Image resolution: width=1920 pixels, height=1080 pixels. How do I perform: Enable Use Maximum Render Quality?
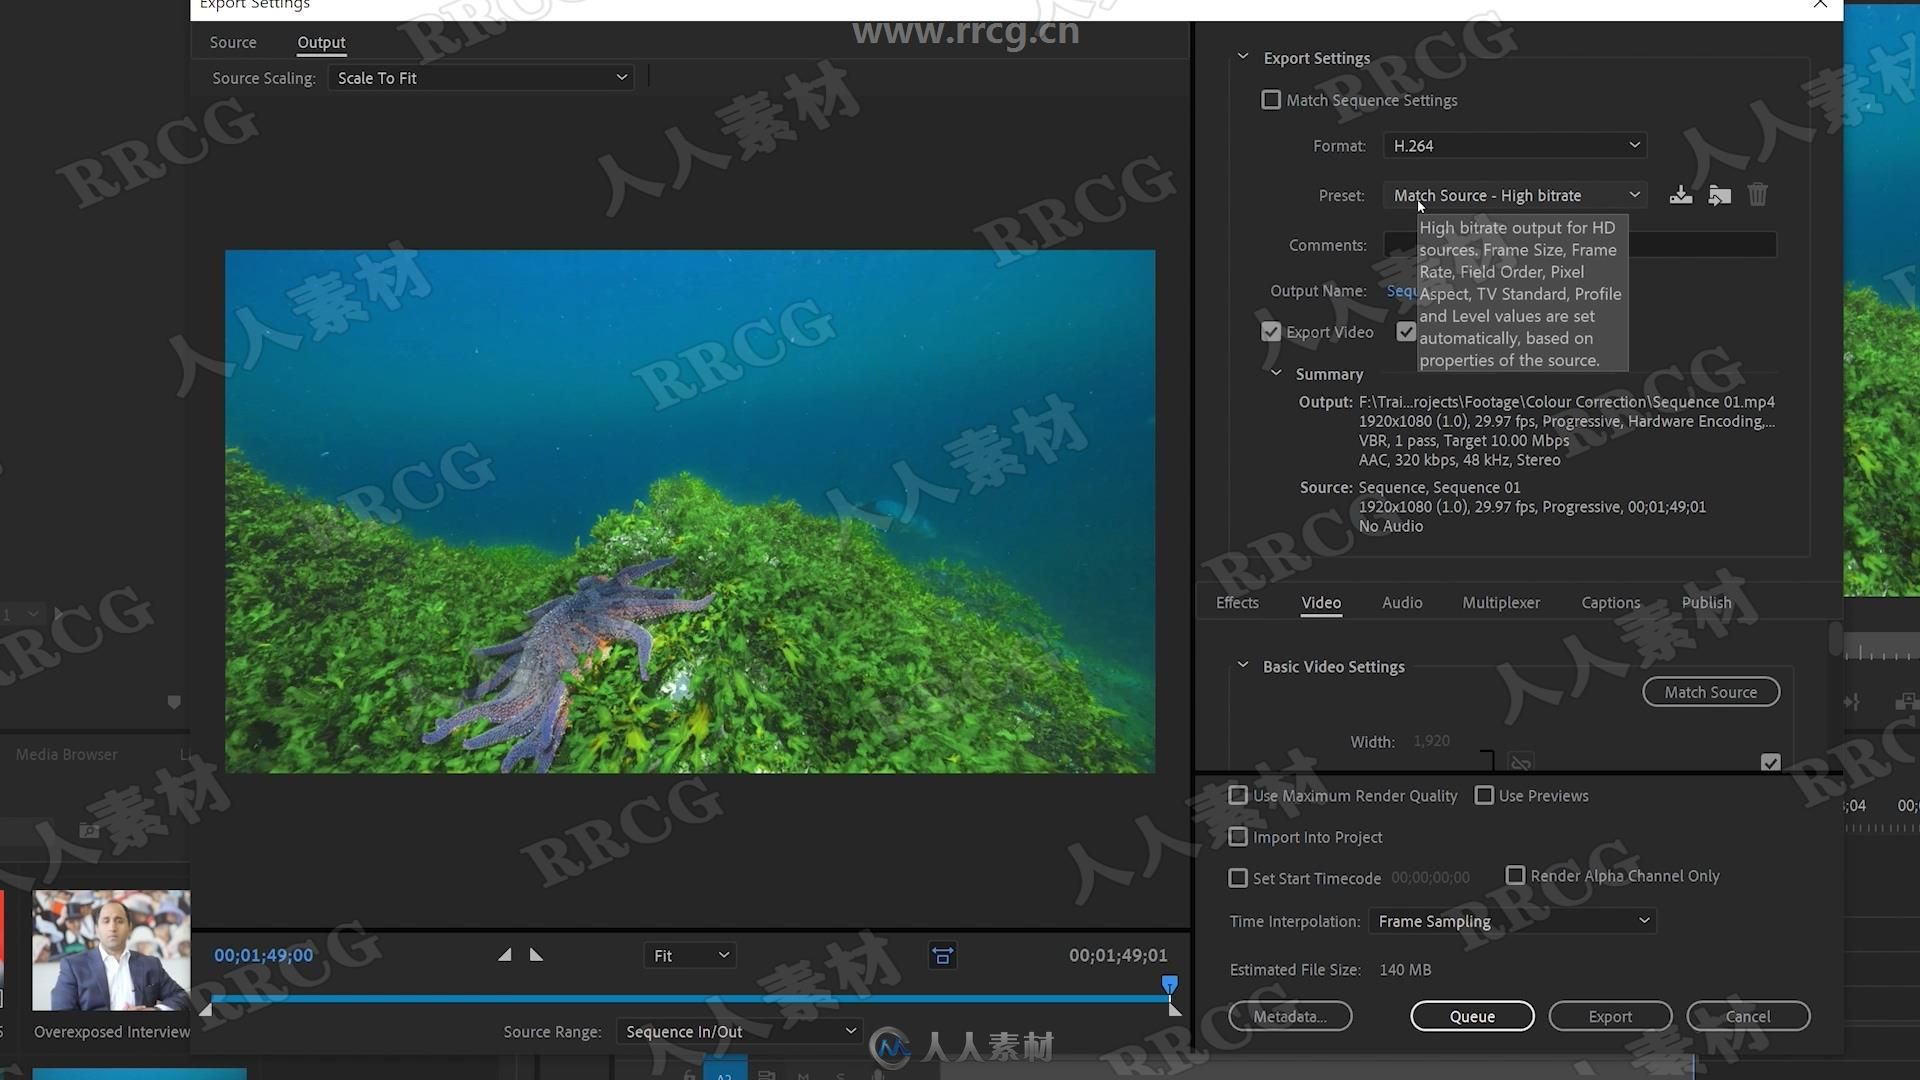[x=1238, y=795]
